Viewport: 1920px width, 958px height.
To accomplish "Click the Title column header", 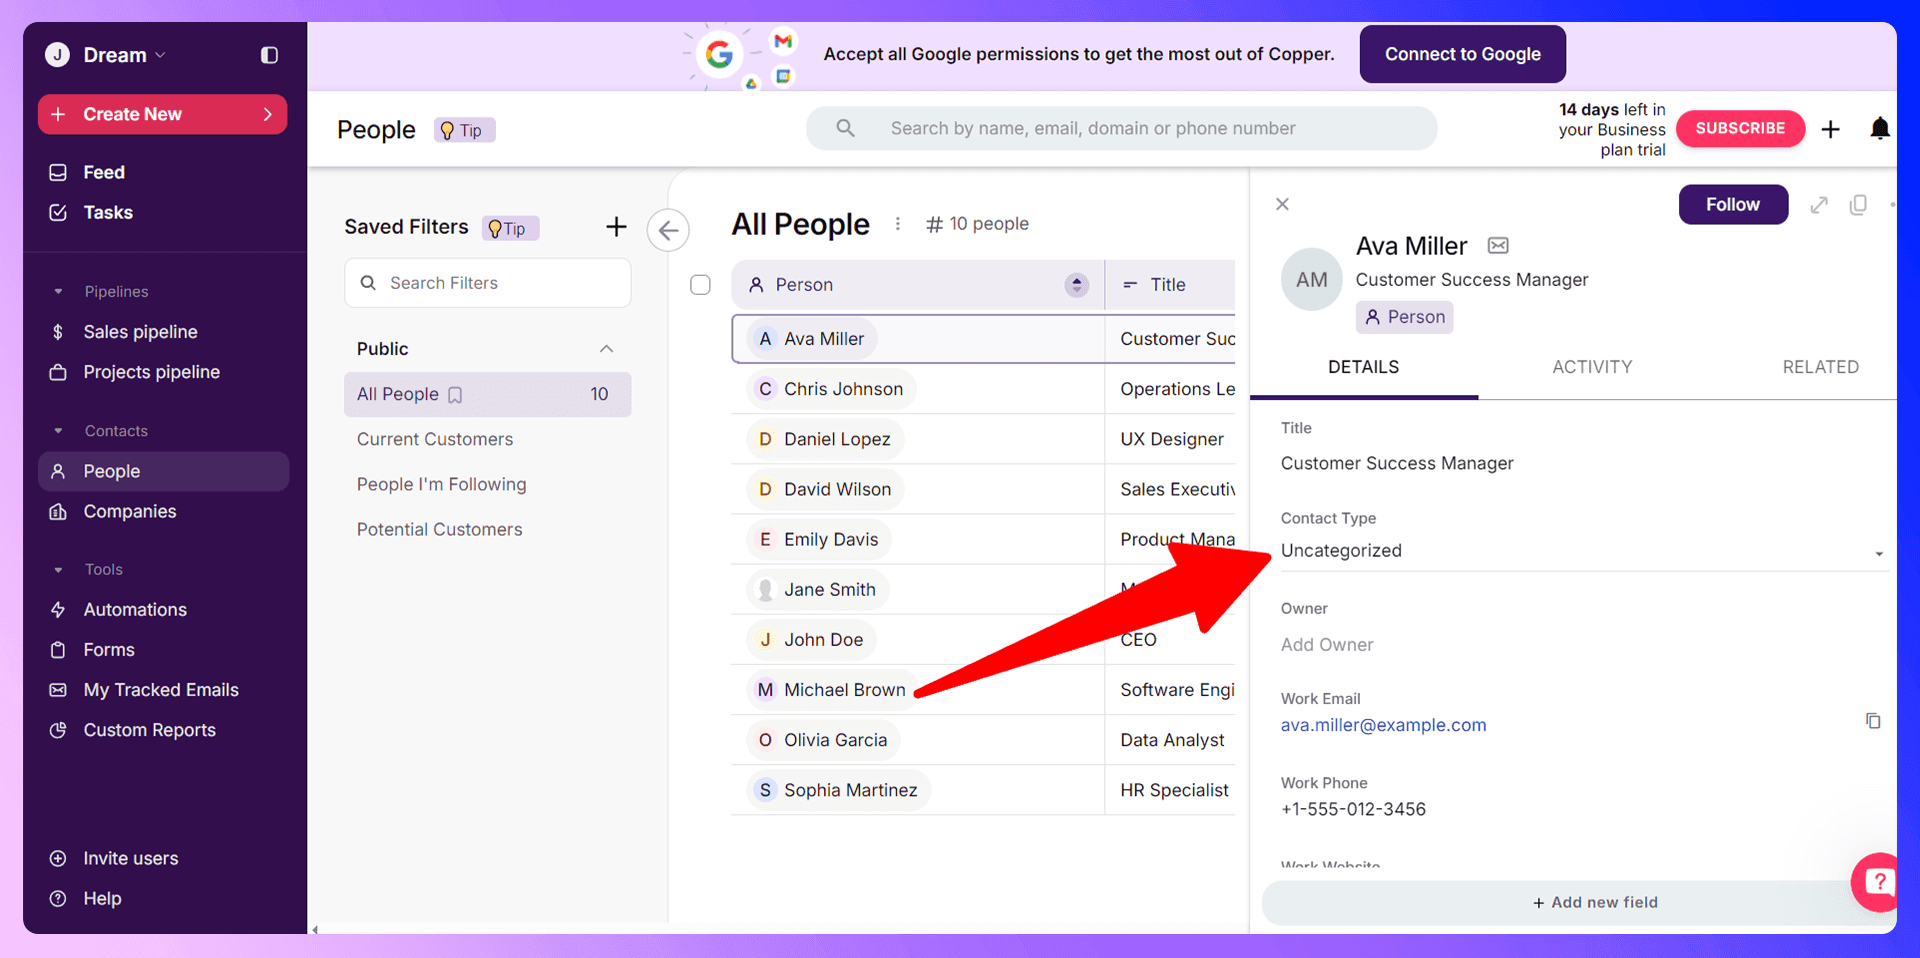I will point(1168,285).
